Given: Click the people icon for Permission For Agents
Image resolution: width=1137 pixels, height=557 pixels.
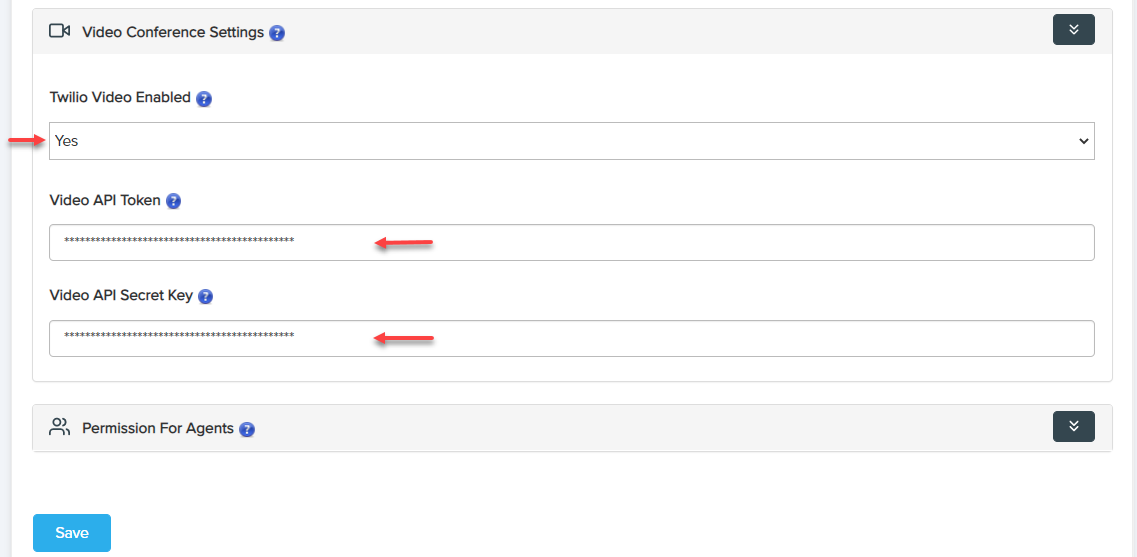Looking at the screenshot, I should (60, 427).
